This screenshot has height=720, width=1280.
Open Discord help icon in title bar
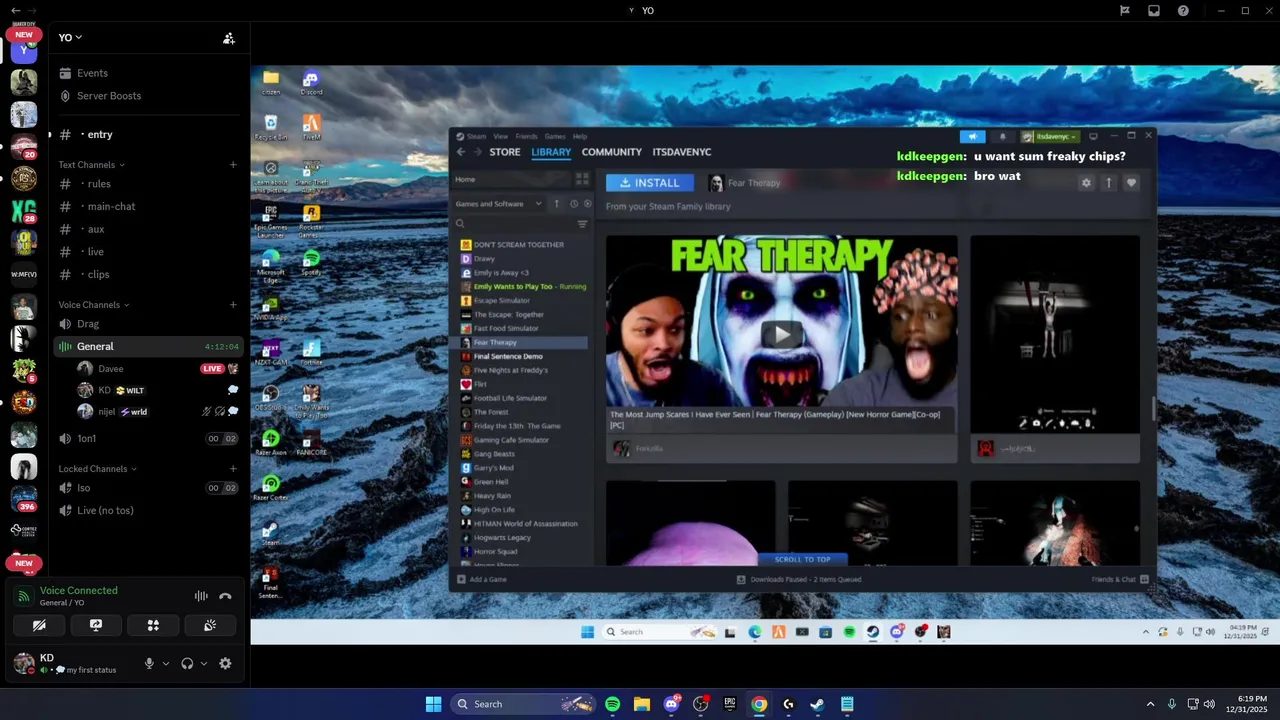[x=1183, y=11]
